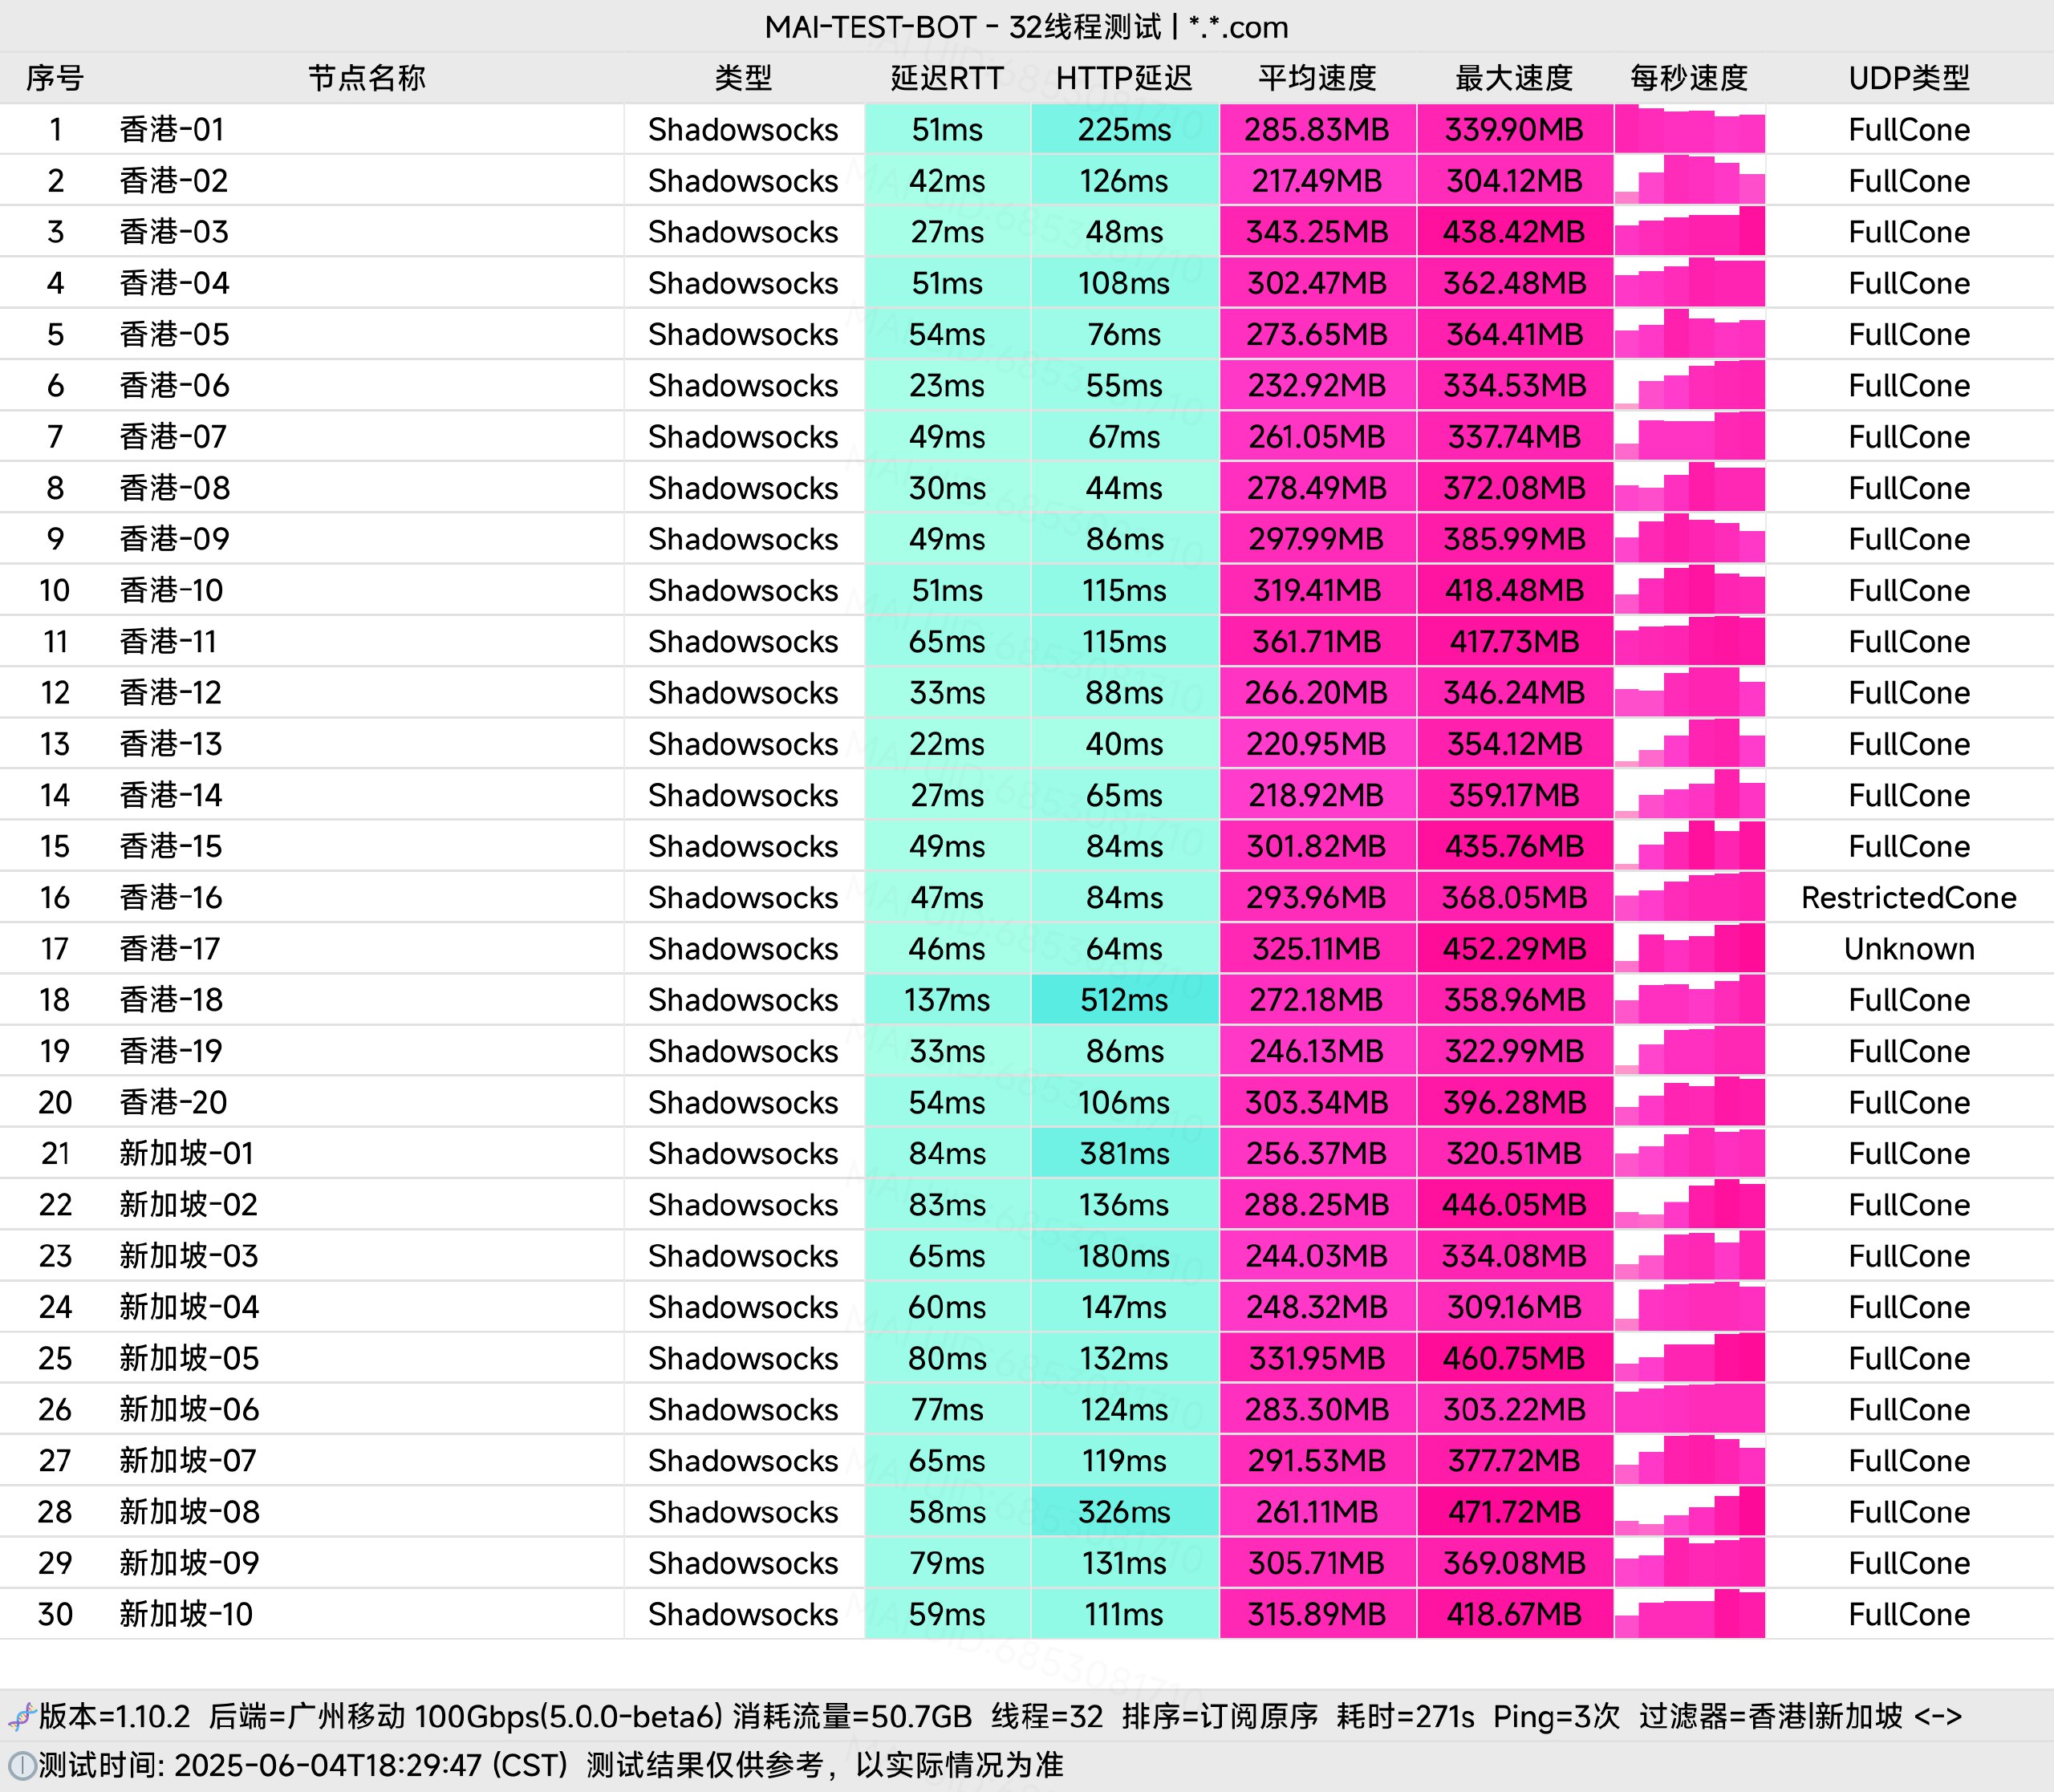The image size is (2054, 1792).
Task: Select node name 新加坡-05
Action: pyautogui.click(x=189, y=1358)
